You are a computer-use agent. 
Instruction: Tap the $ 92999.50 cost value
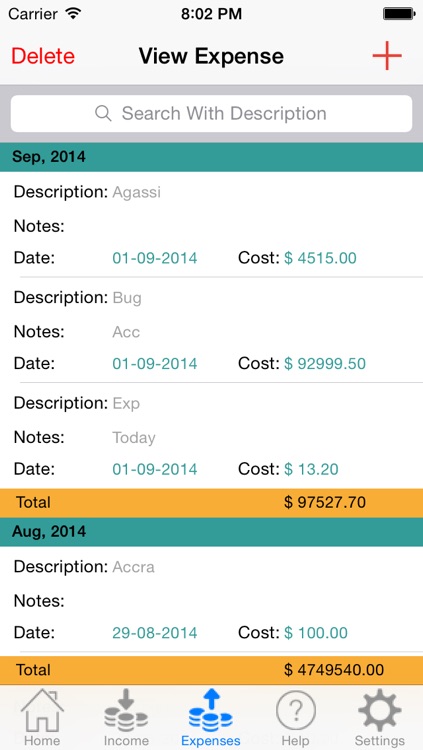325,364
